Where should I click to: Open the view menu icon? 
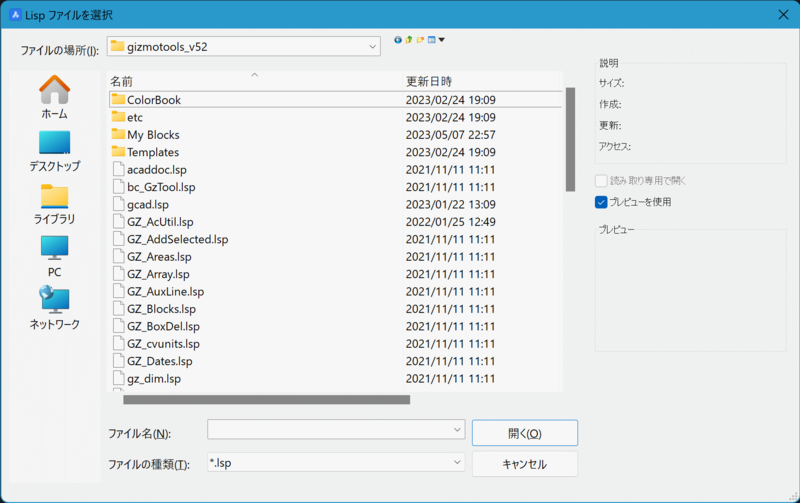click(x=435, y=40)
